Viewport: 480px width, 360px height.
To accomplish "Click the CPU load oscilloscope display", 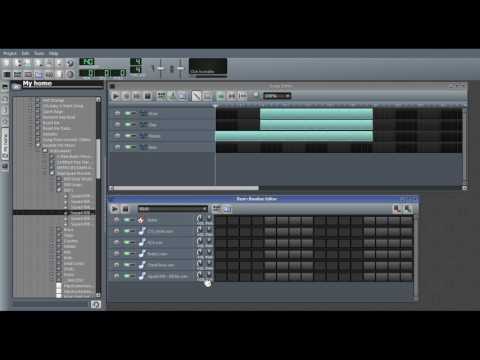I will (x=208, y=66).
